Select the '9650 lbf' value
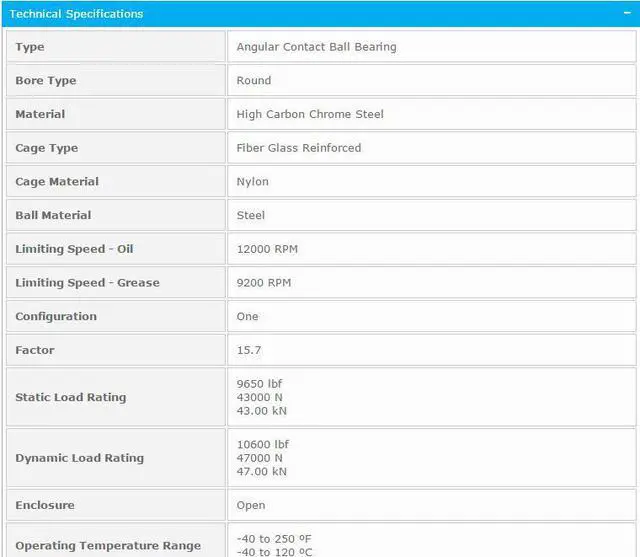640x557 pixels. pyautogui.click(x=259, y=384)
